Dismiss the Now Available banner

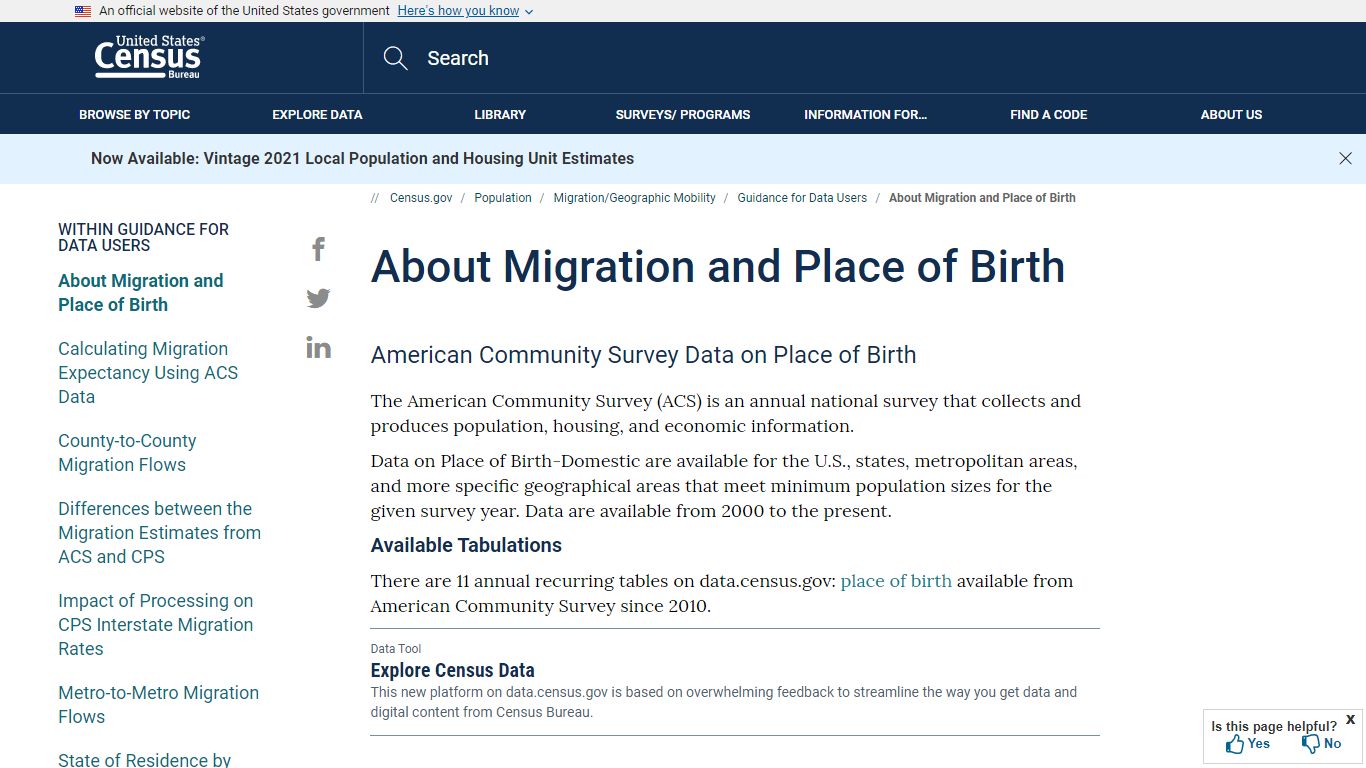click(x=1345, y=158)
